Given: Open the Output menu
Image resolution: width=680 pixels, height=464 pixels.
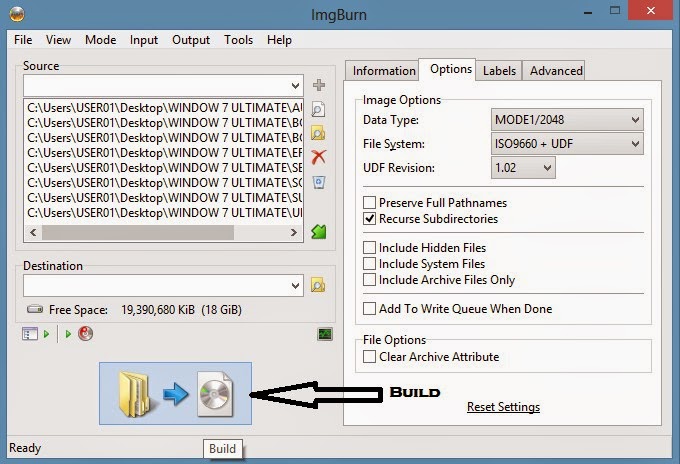Looking at the screenshot, I should pos(191,40).
